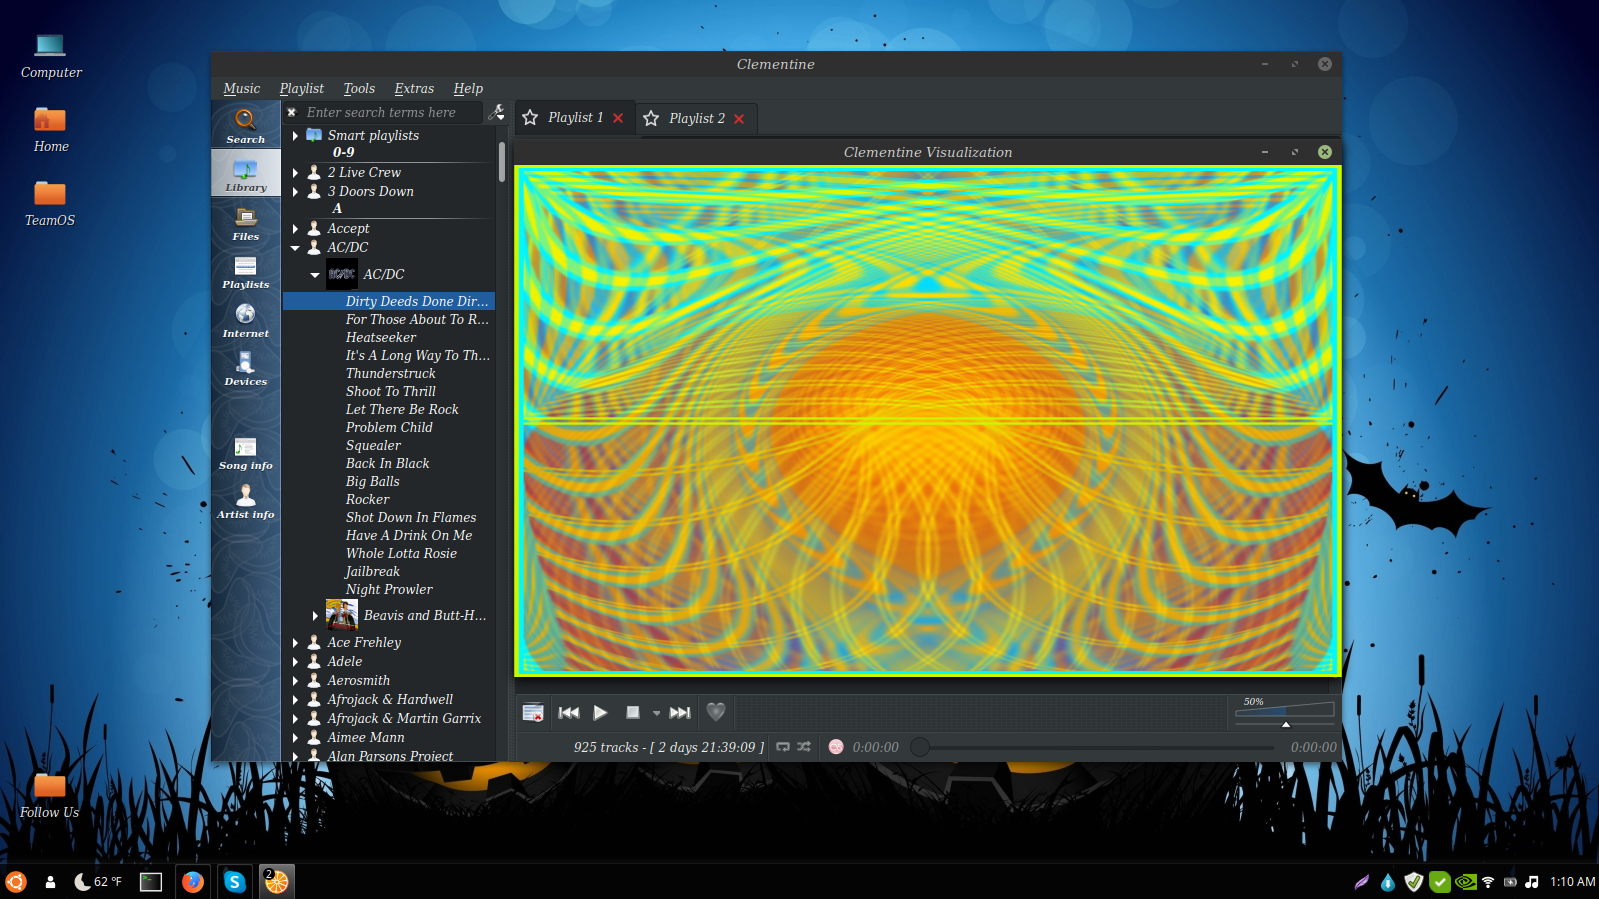Open the Internet sidebar panel
1599x899 pixels.
coord(245,320)
